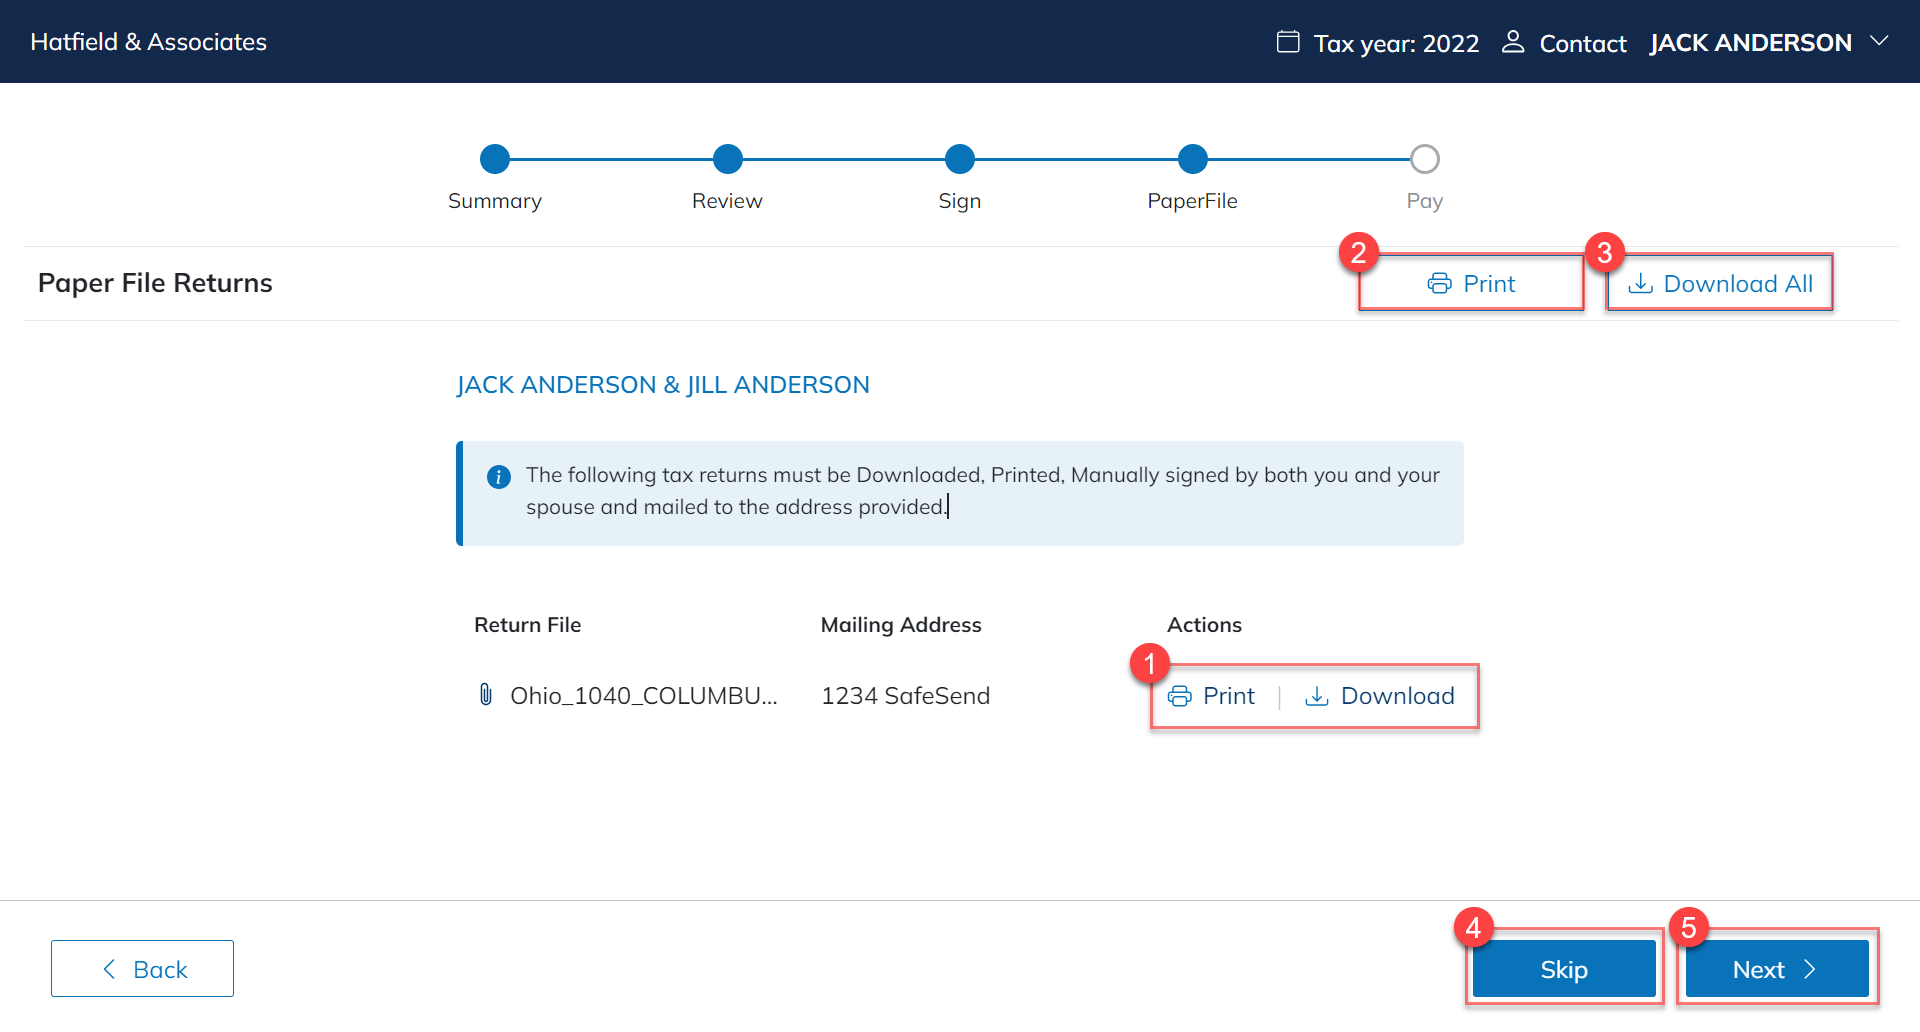Click the printer icon in the header Print button
This screenshot has width=1920, height=1032.
pos(1439,284)
